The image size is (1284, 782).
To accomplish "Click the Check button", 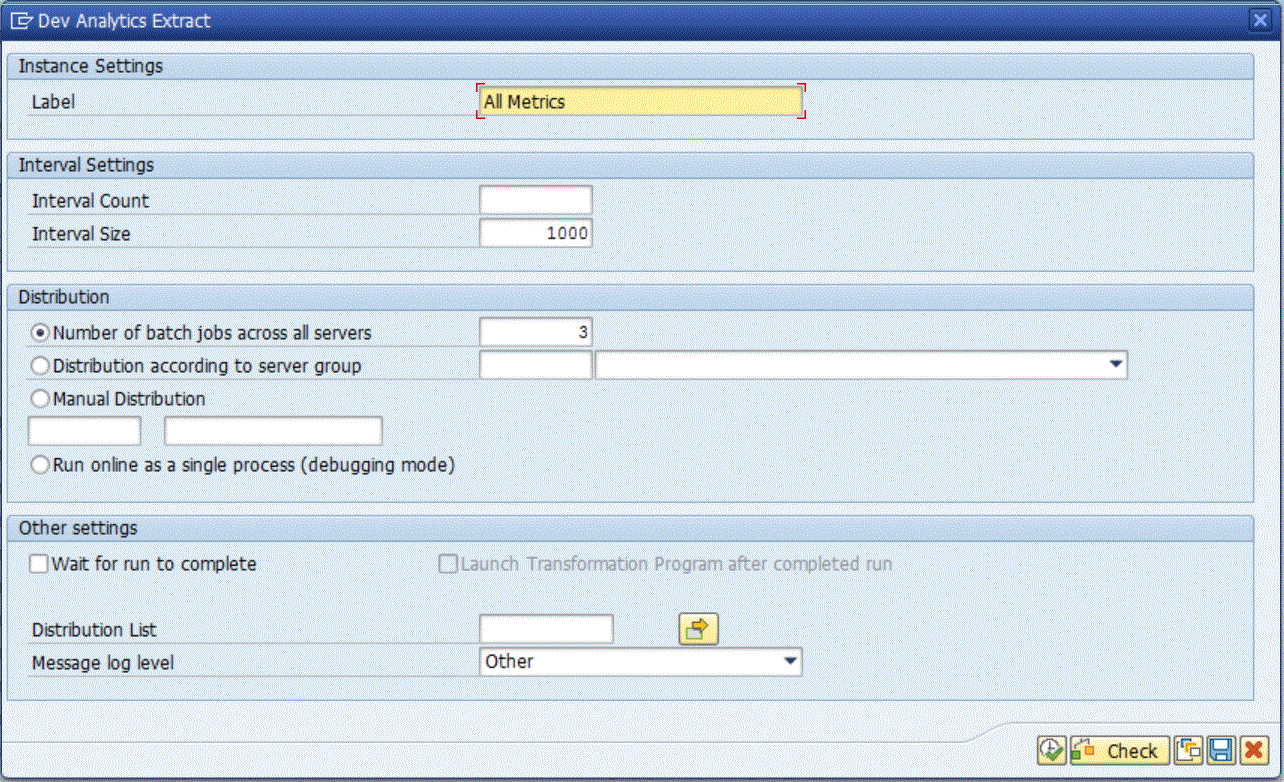I will pos(1118,750).
